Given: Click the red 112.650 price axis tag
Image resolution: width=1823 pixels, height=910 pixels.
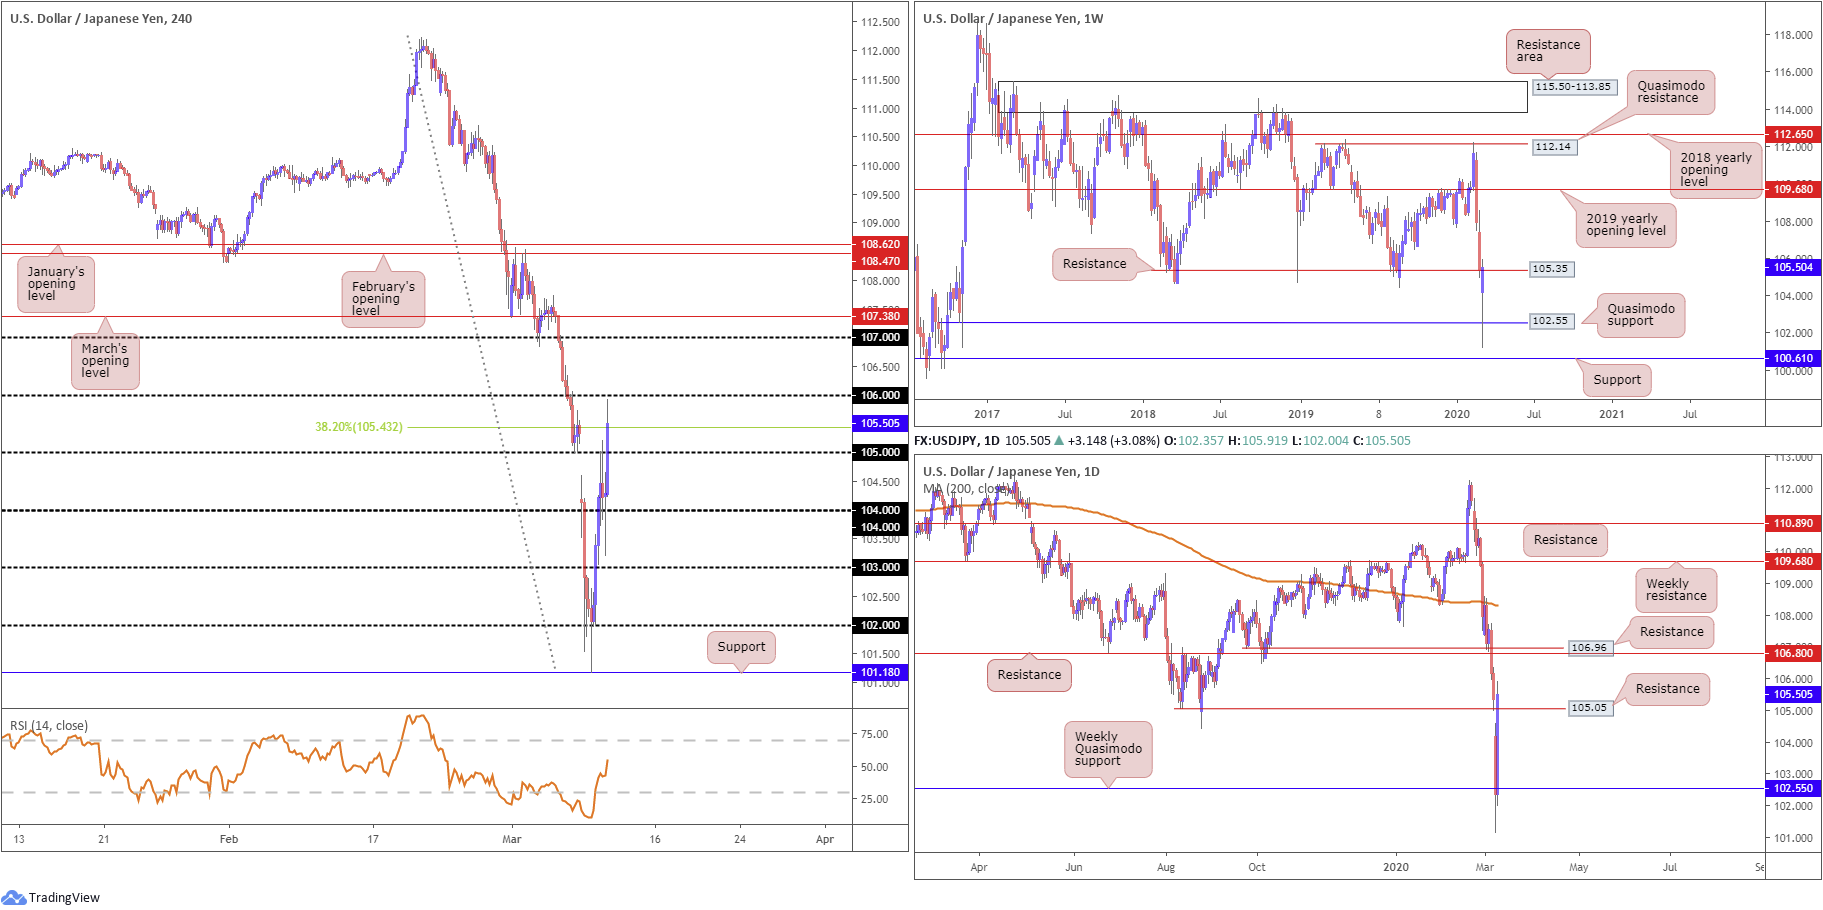Looking at the screenshot, I should coord(1792,134).
